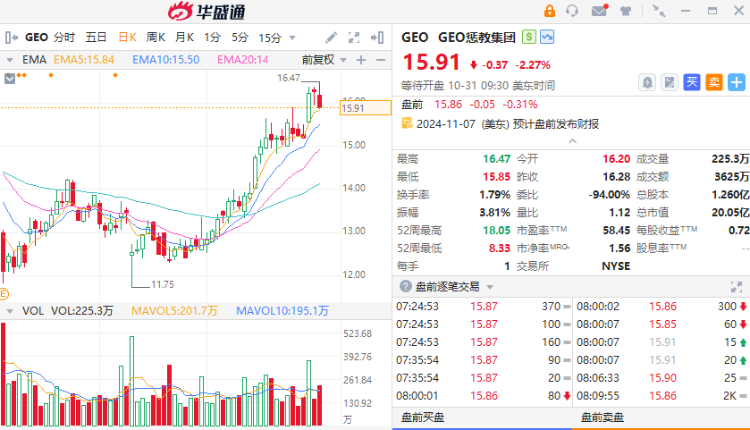This screenshot has height=430, width=750.
Task: Click the 盘前 pre-market price 15.86
Action: 448,104
